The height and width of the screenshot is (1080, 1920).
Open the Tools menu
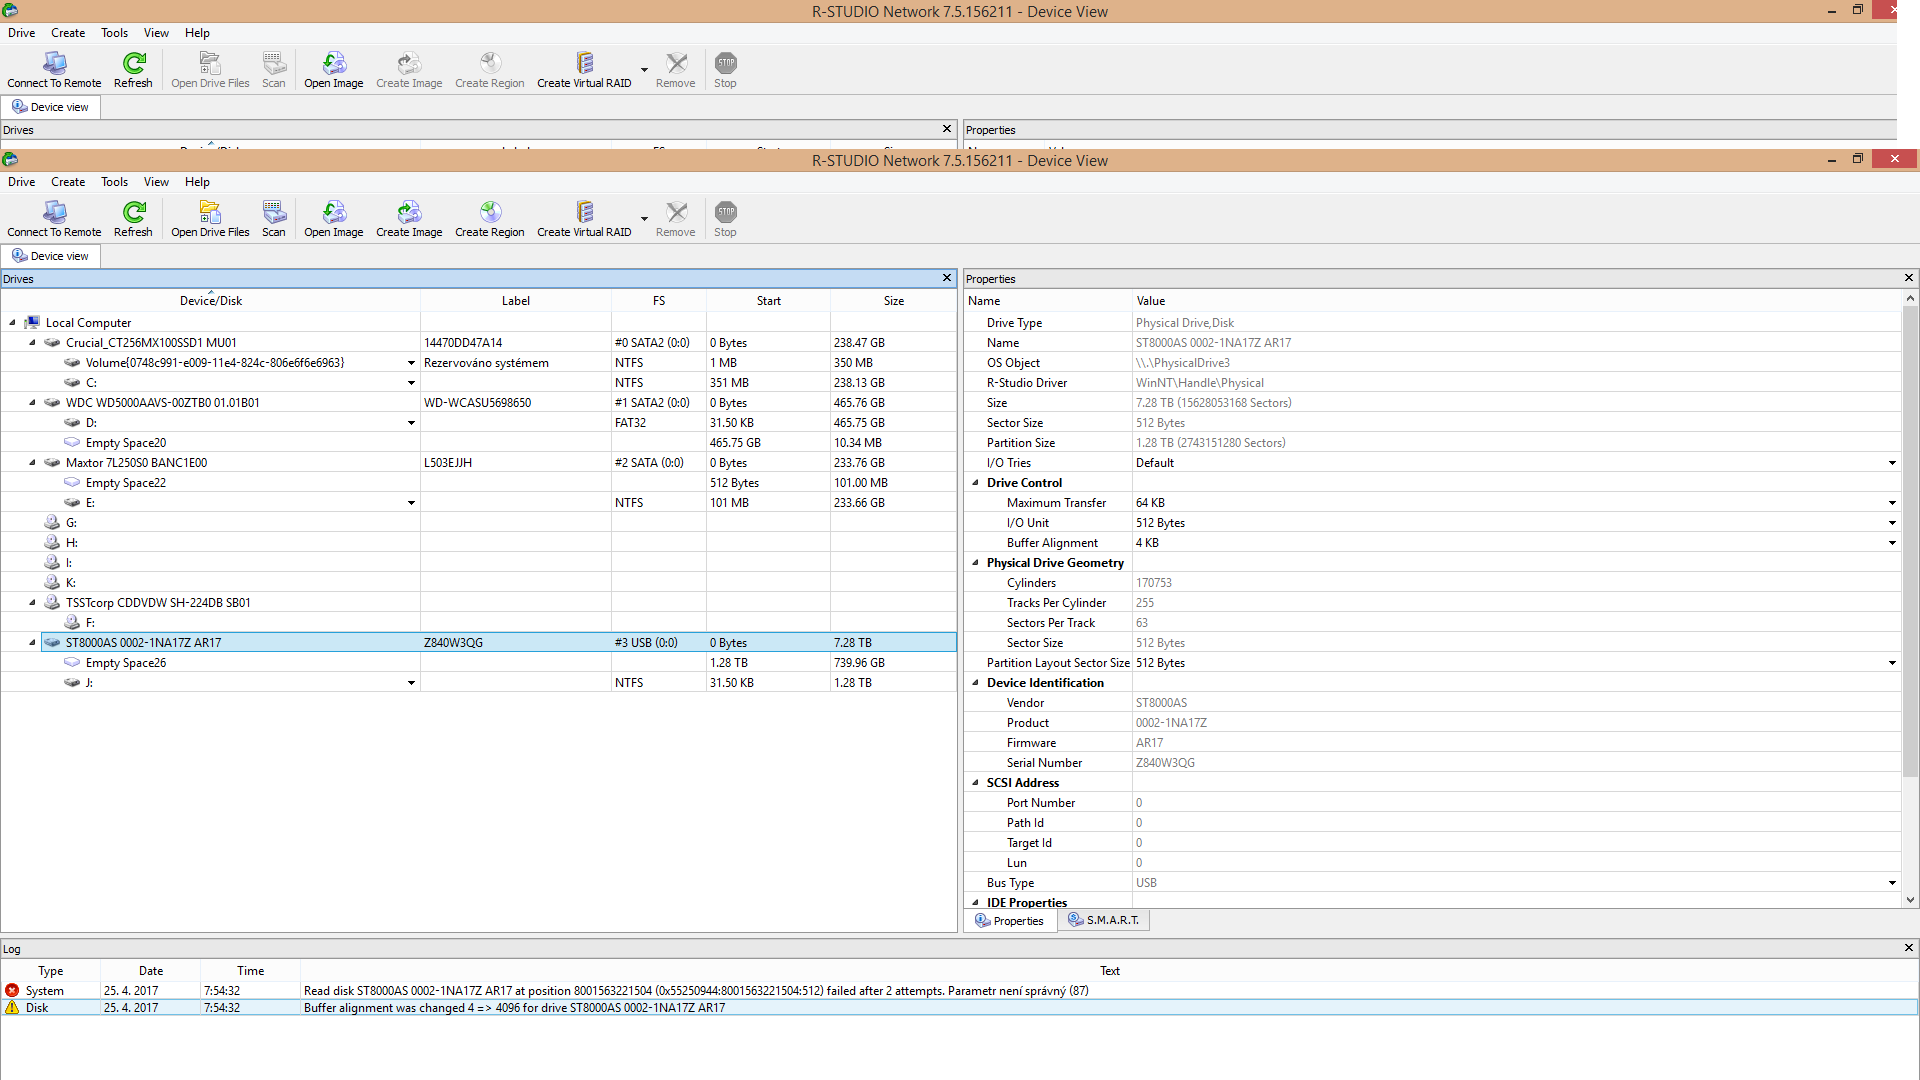[x=114, y=182]
